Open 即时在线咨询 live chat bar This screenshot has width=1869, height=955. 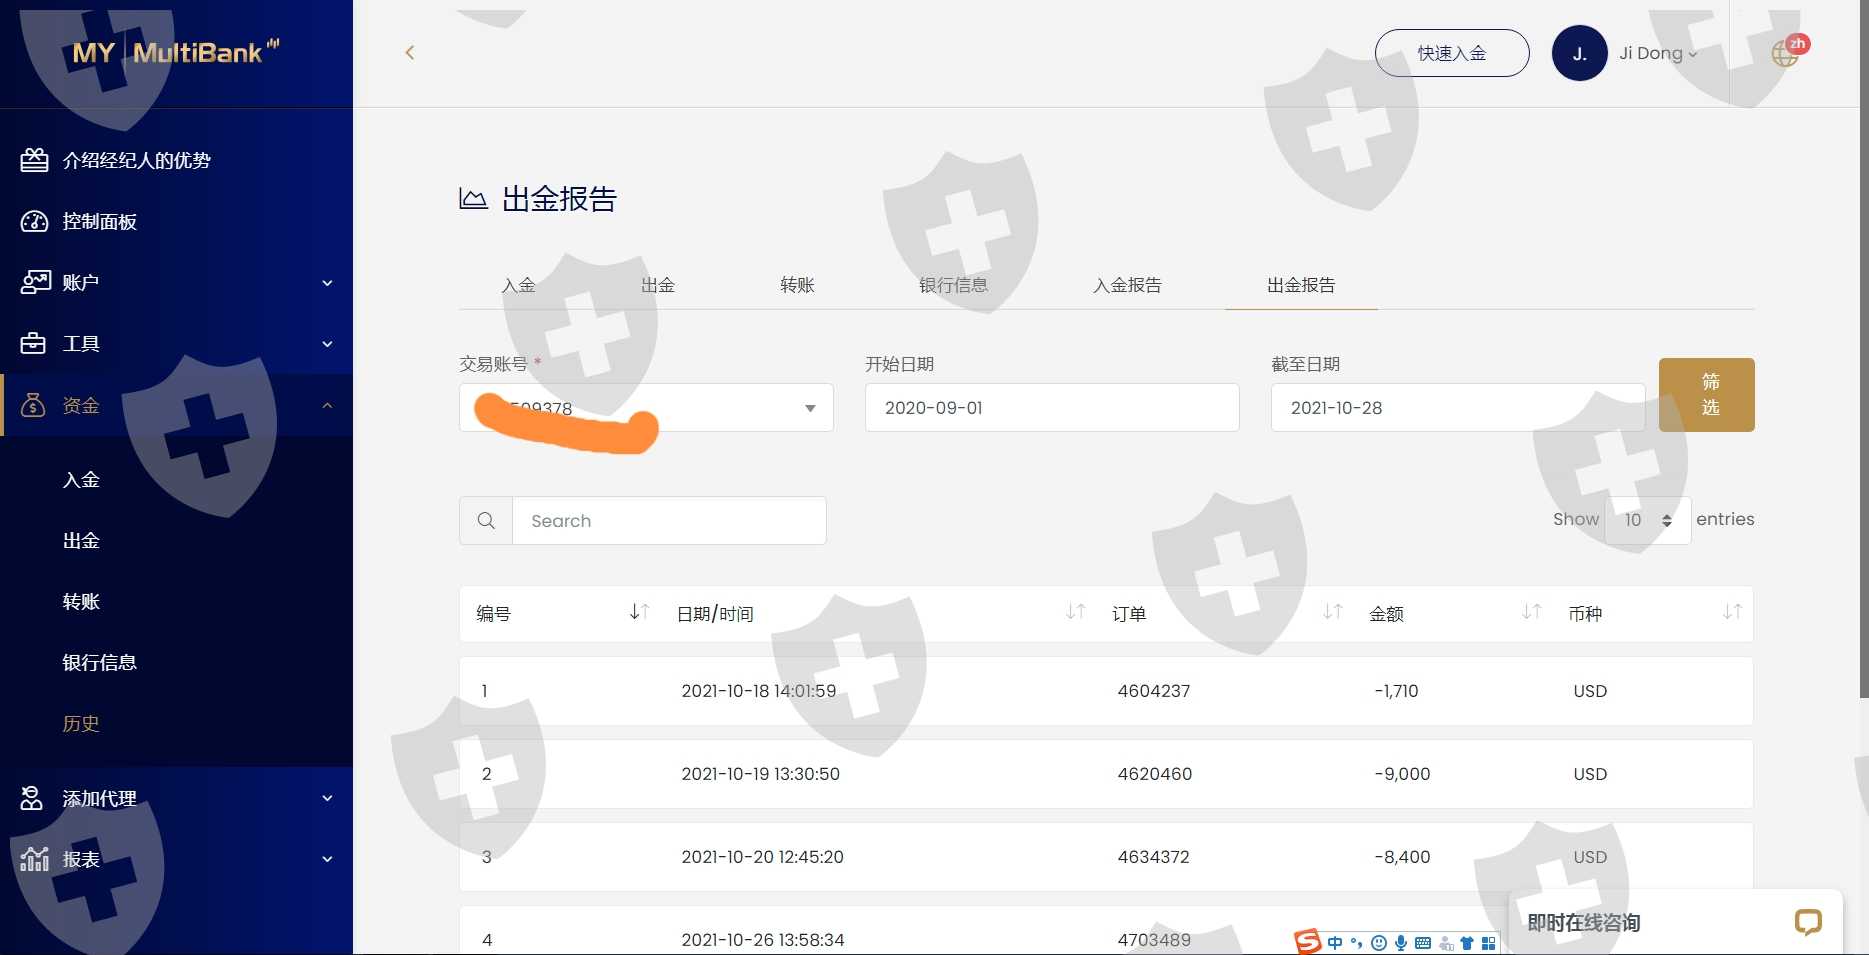1675,922
